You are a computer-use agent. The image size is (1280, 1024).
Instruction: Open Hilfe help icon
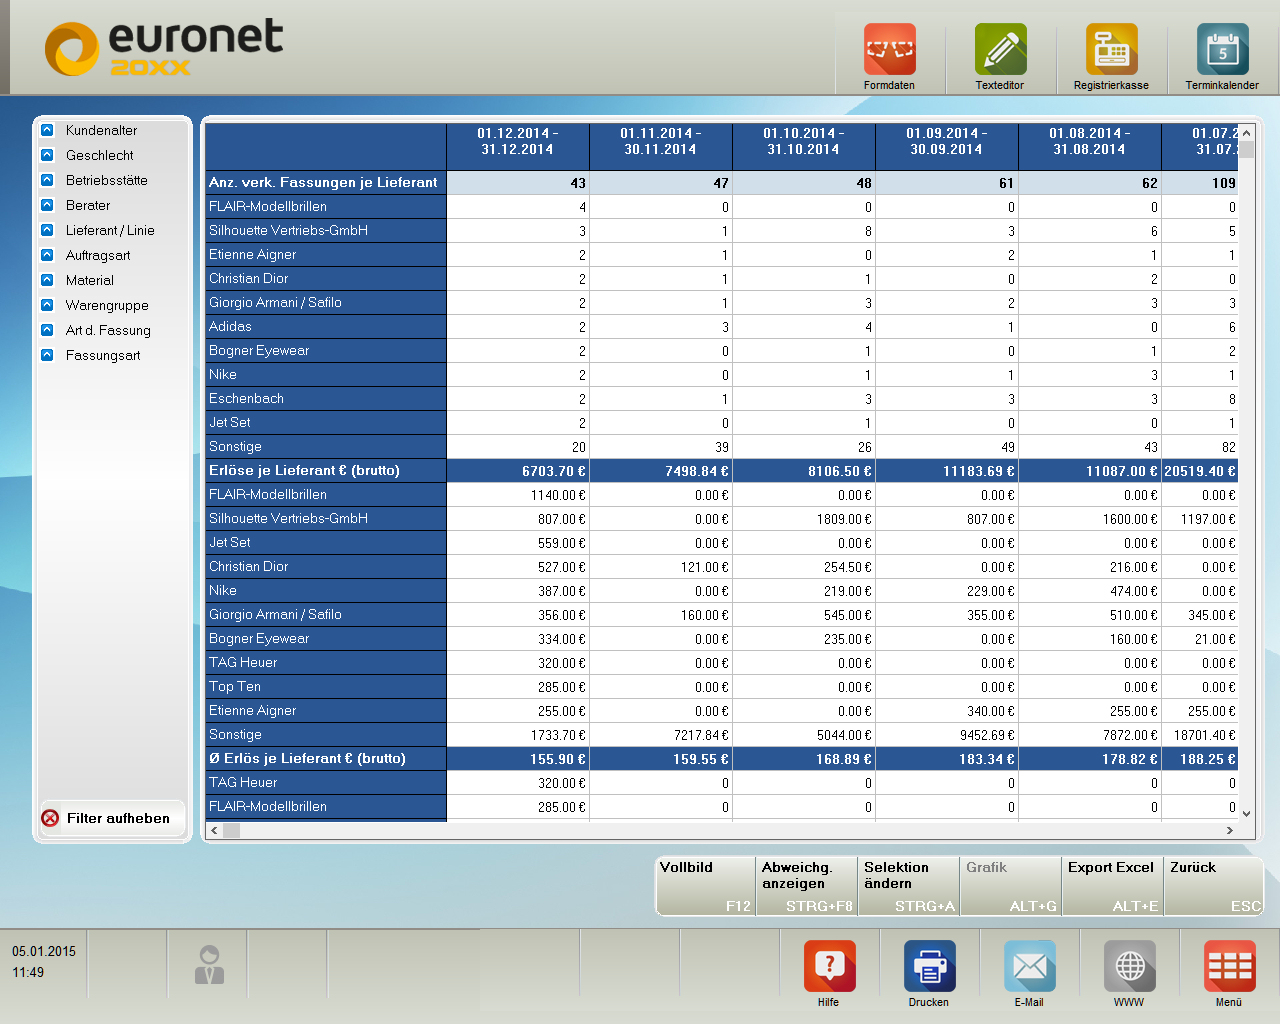click(829, 966)
